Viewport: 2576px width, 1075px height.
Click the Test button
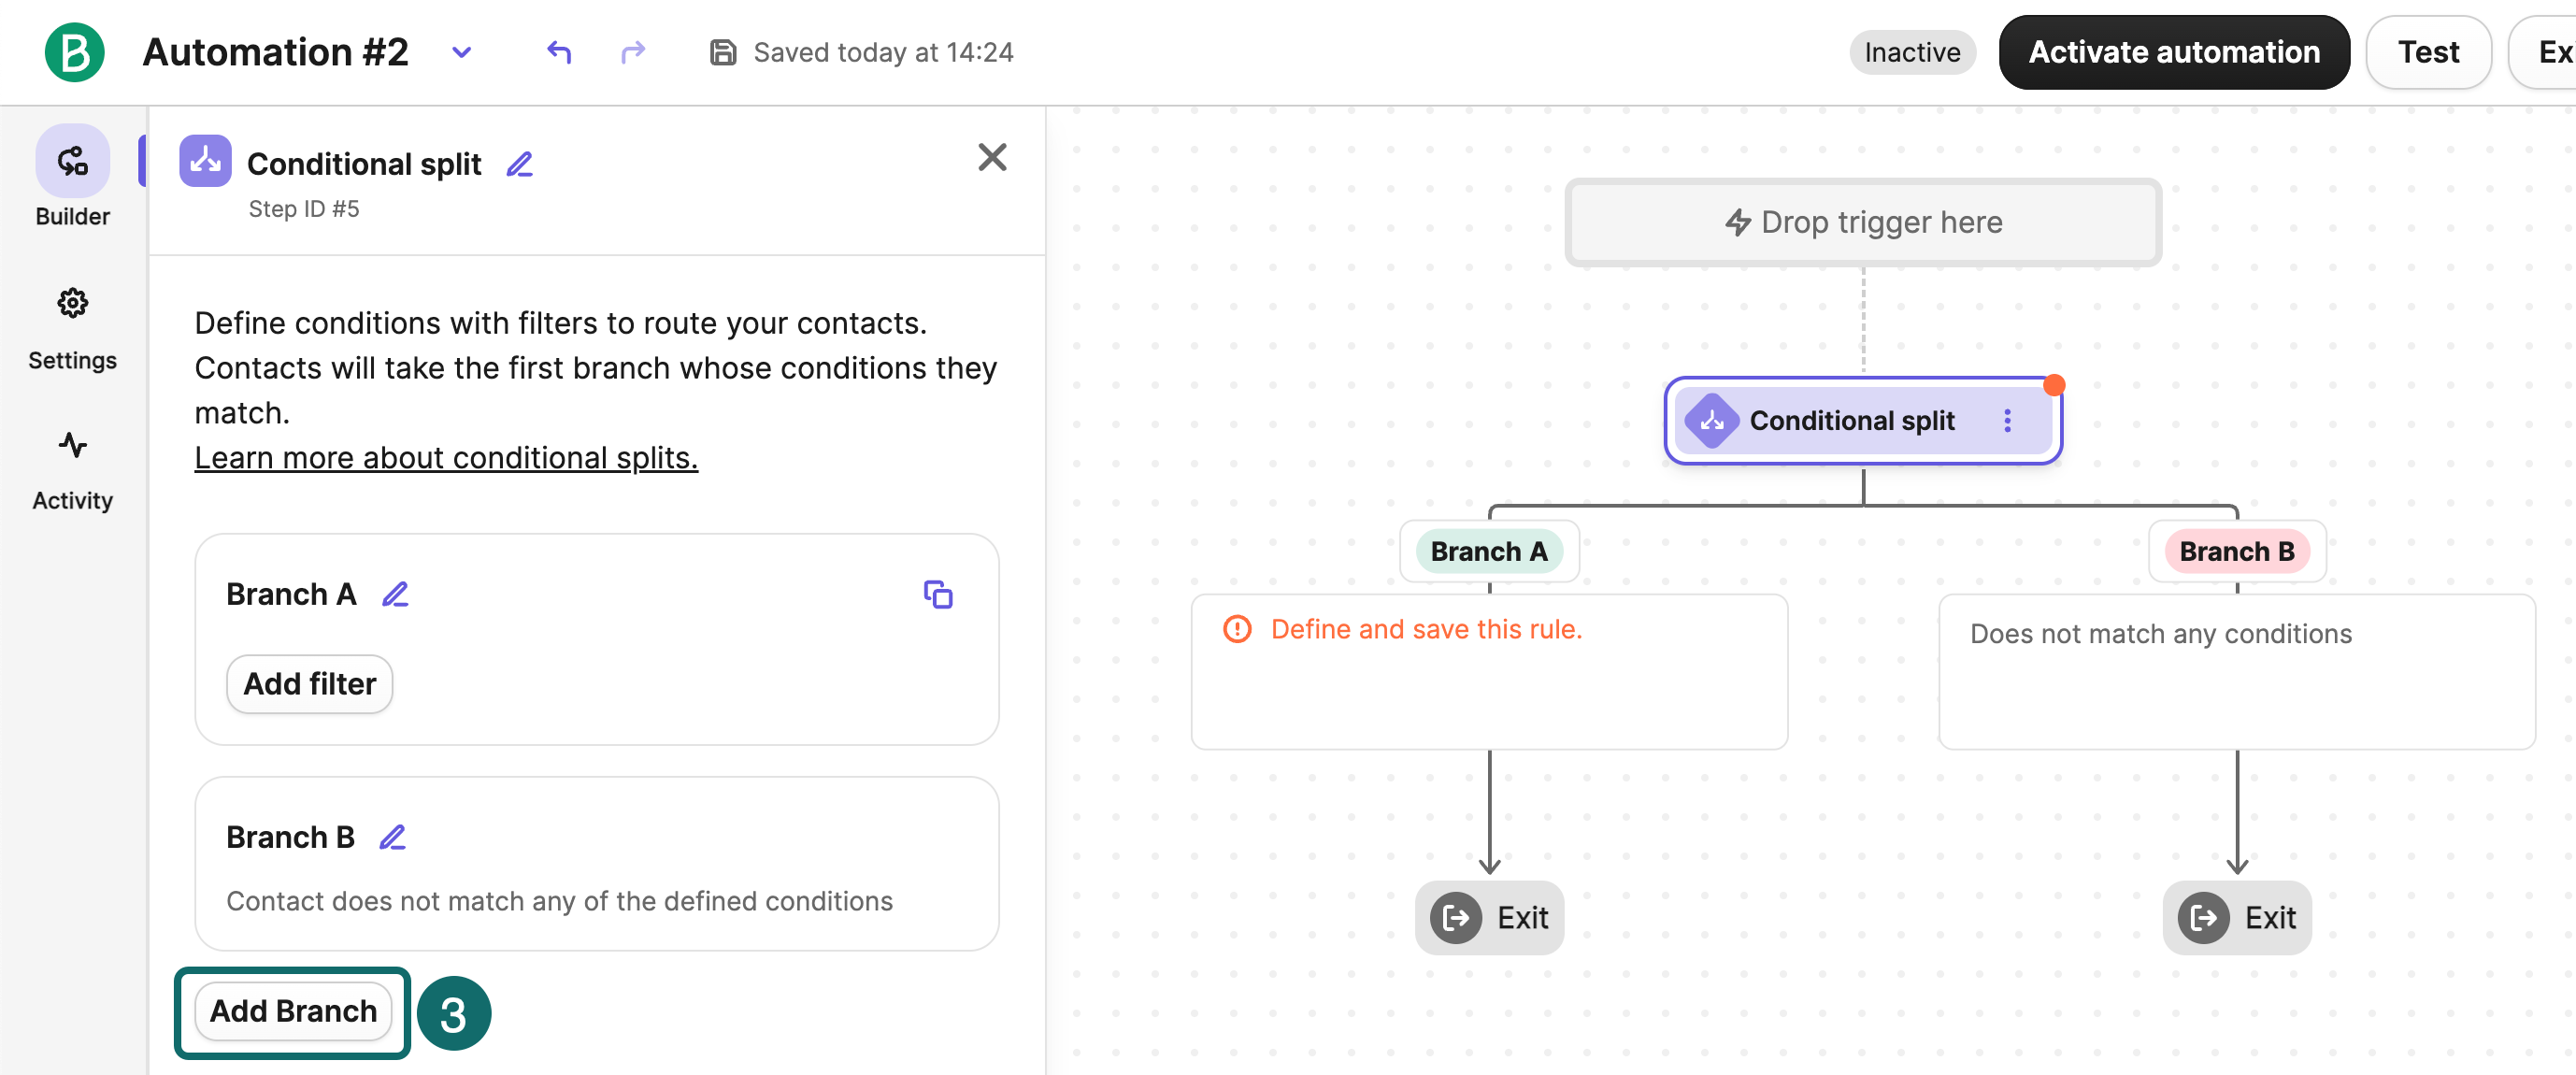pos(2428,52)
